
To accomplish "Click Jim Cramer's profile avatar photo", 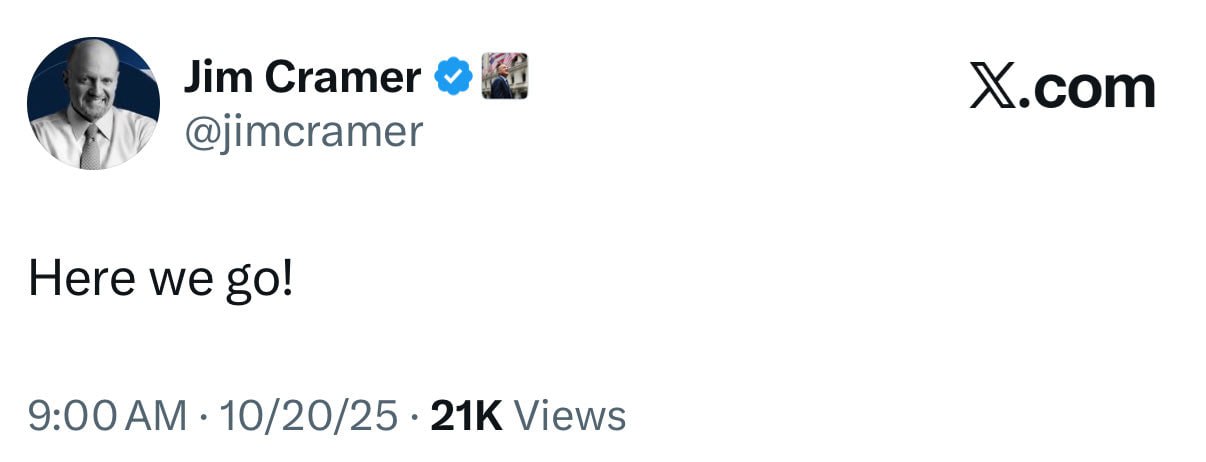I will pyautogui.click(x=92, y=103).
